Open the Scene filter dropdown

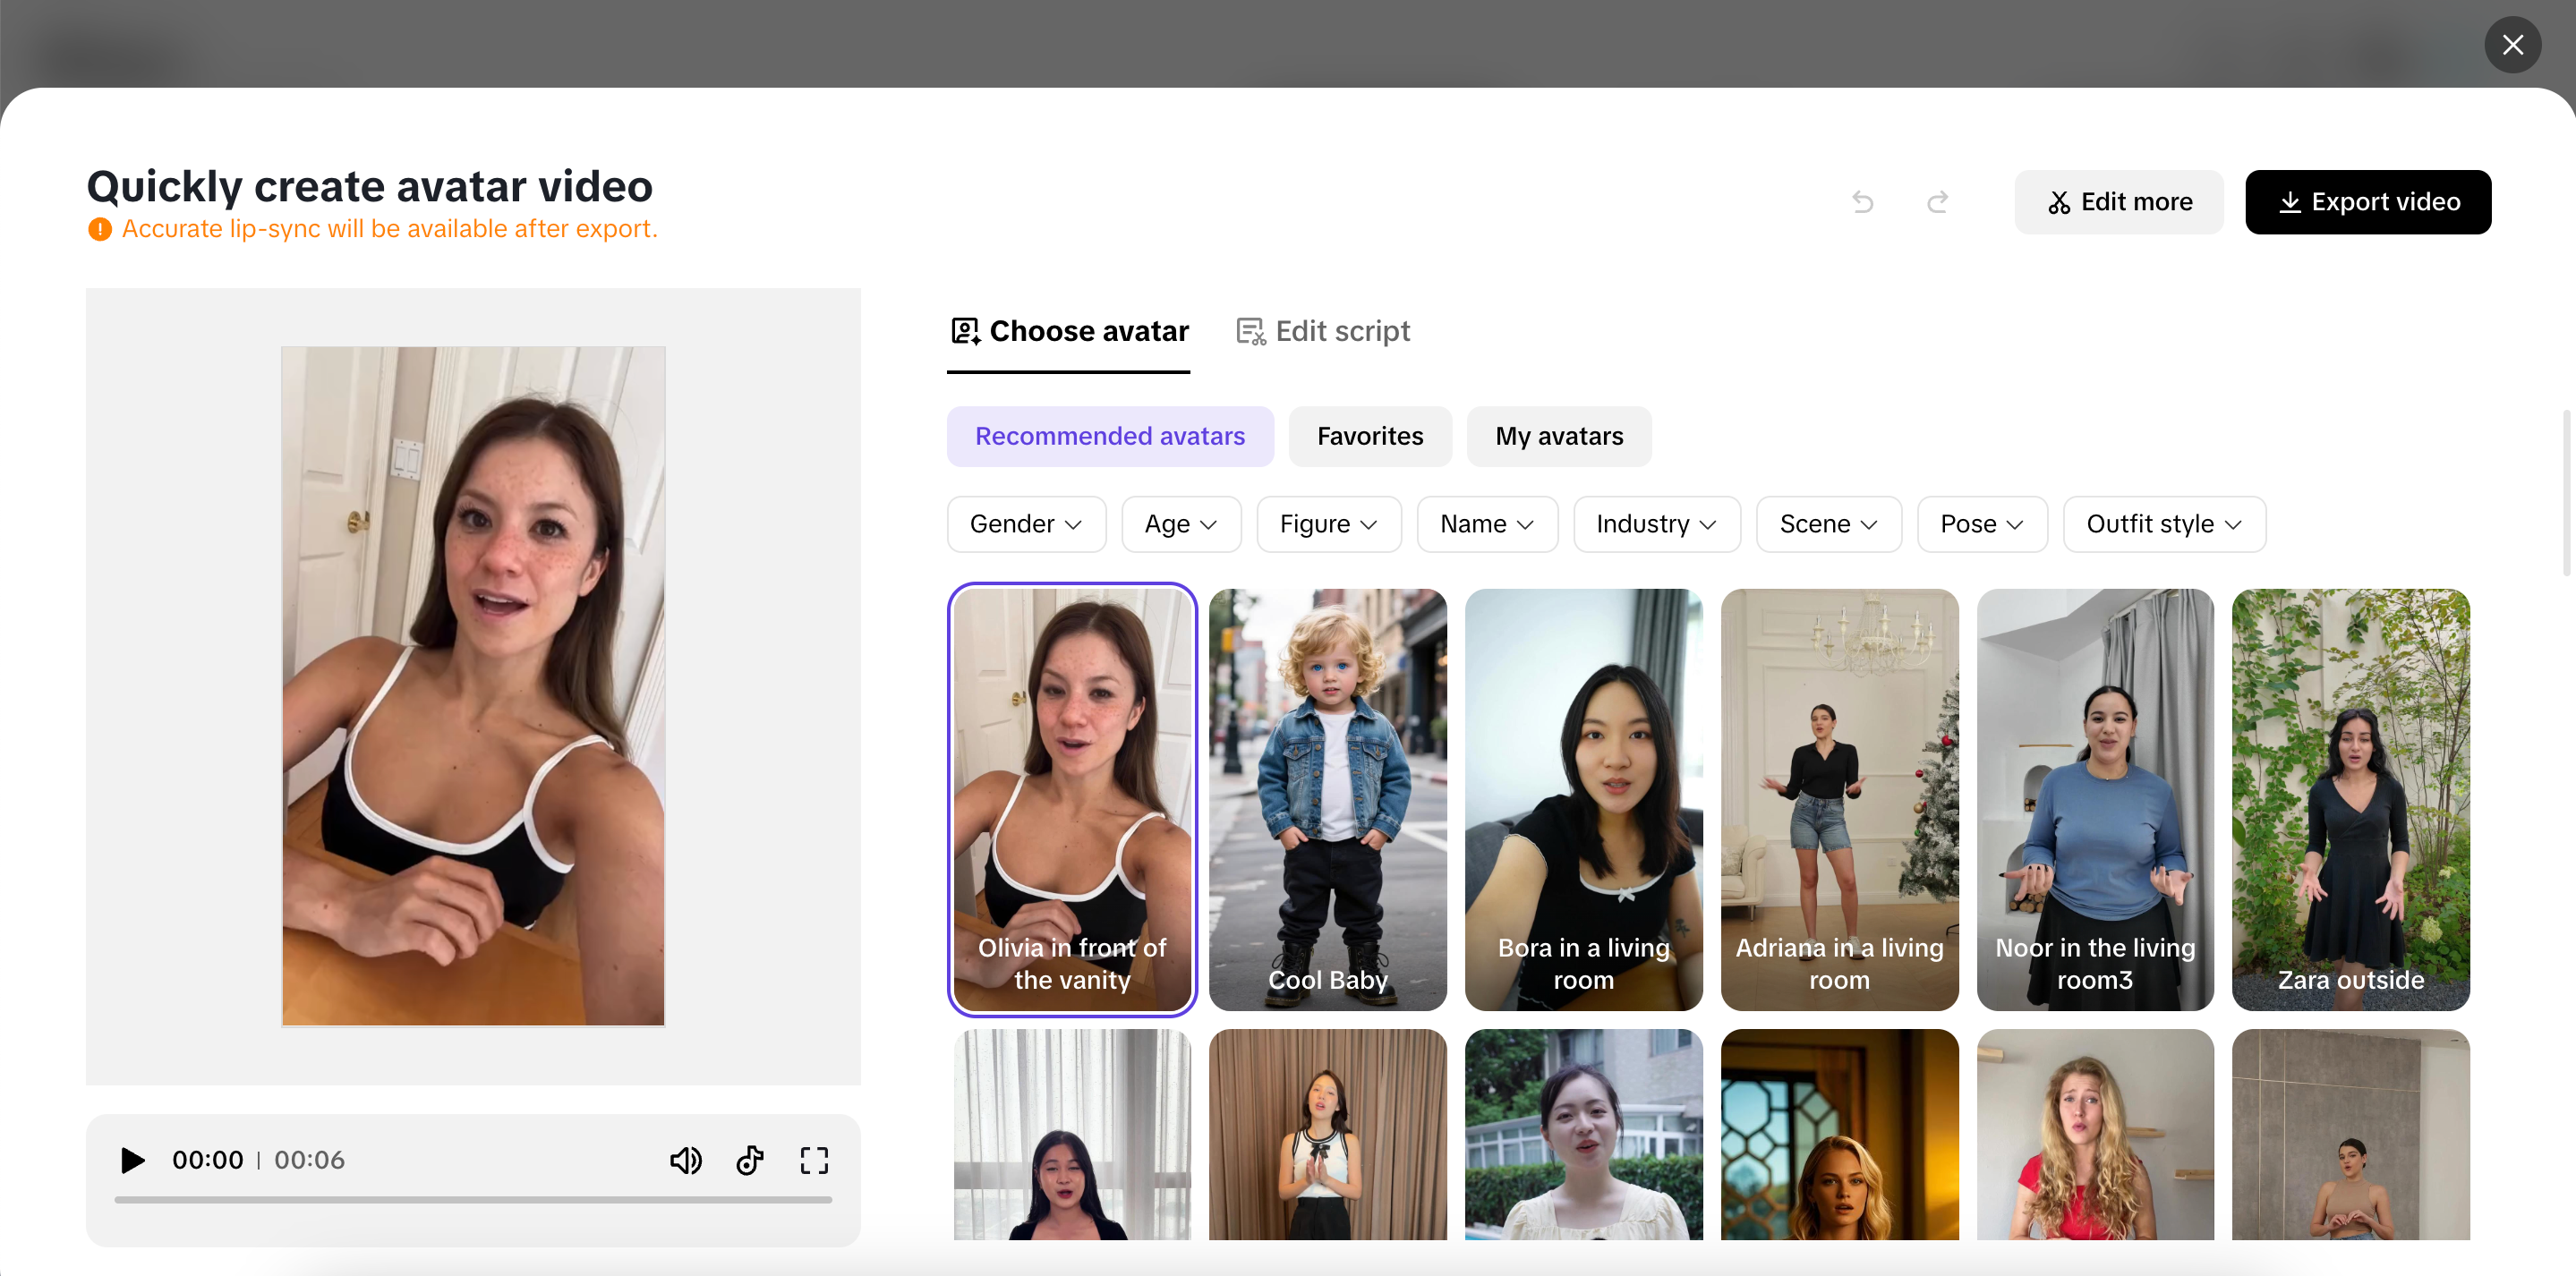pos(1829,524)
